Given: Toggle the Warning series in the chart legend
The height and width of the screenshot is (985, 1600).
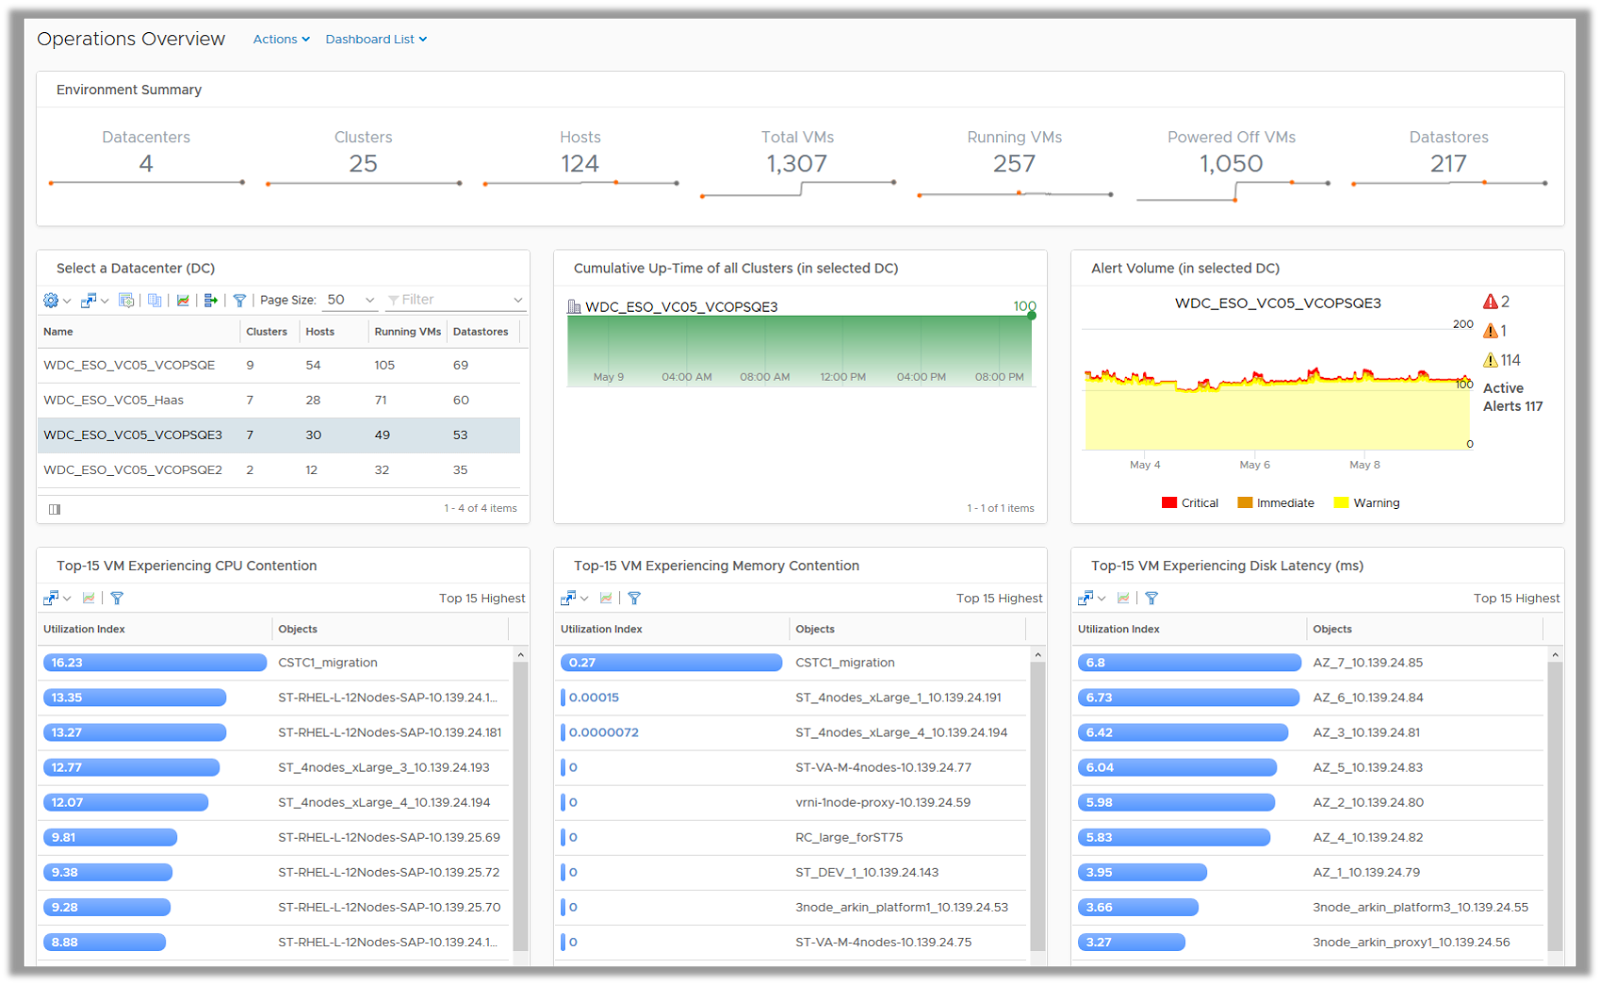Looking at the screenshot, I should point(1367,503).
